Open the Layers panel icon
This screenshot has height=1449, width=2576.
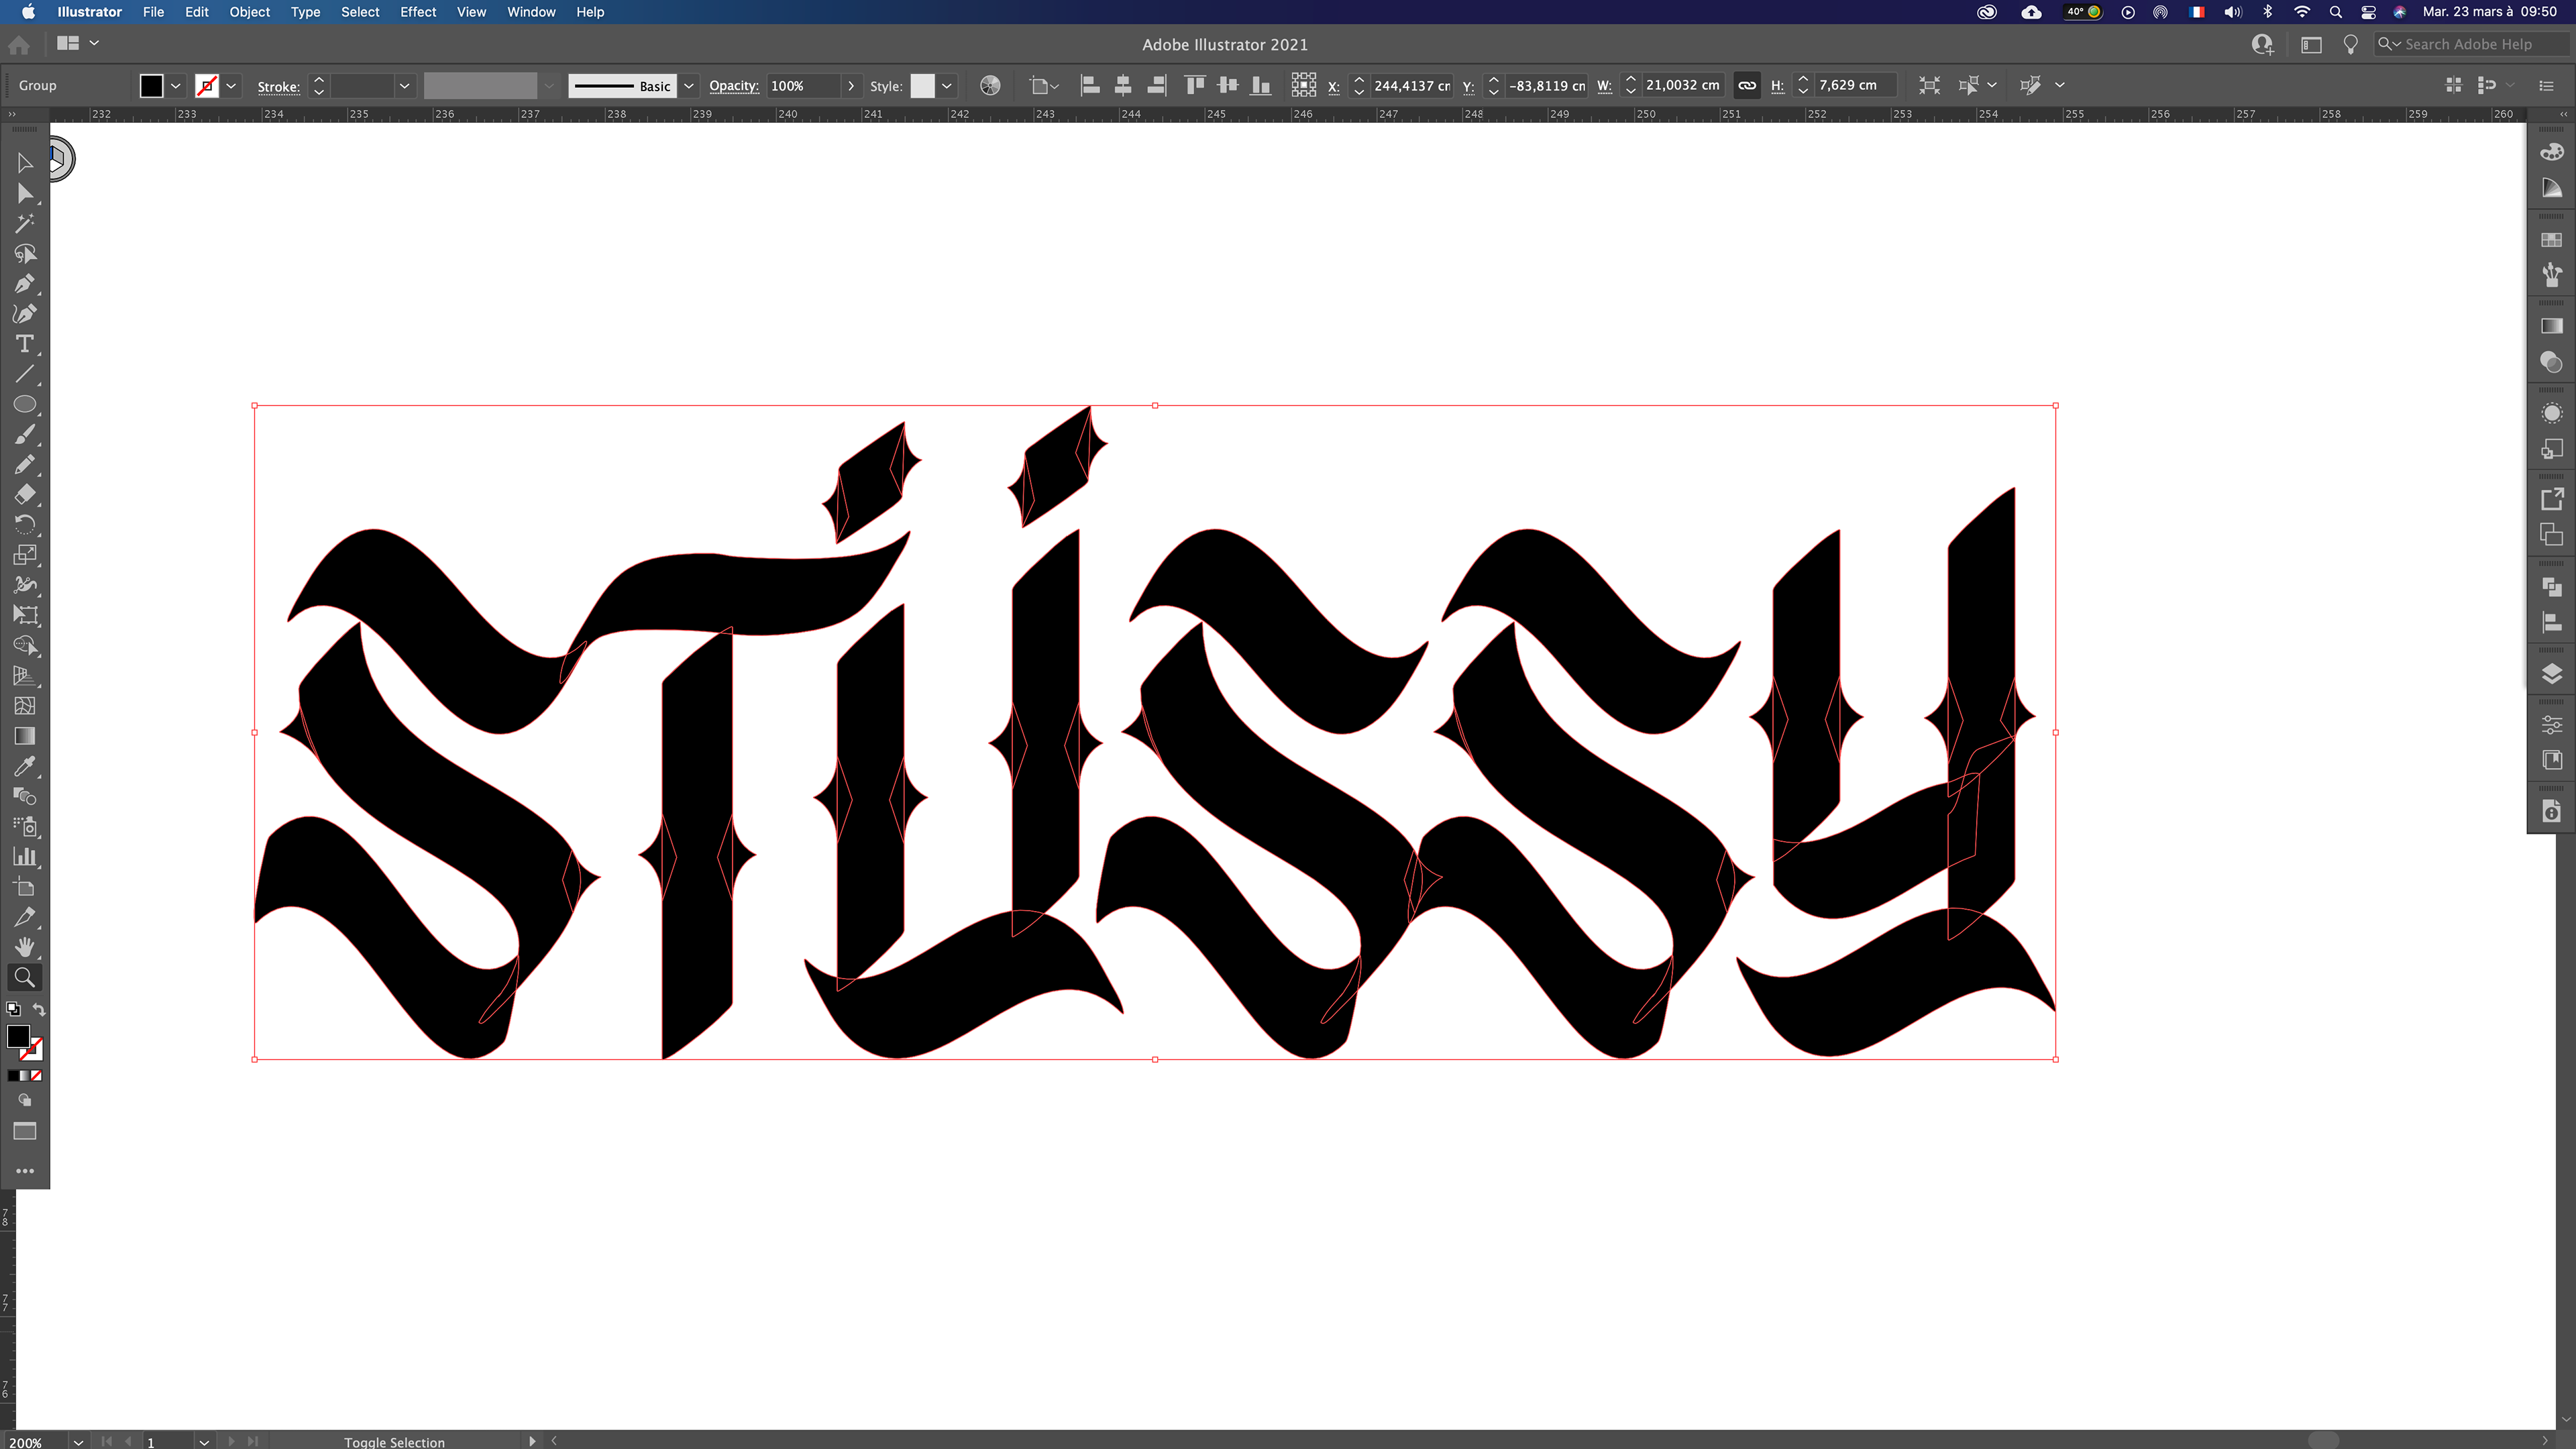click(x=2551, y=673)
